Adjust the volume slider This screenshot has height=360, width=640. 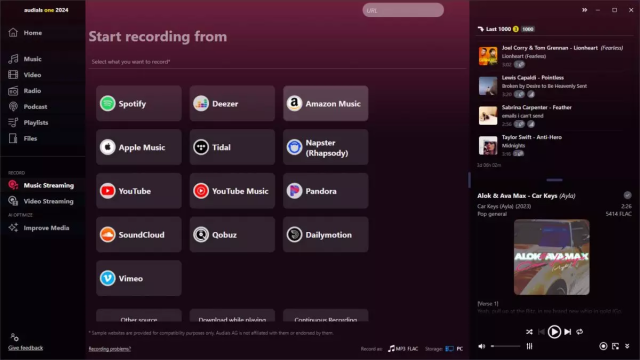(x=506, y=346)
